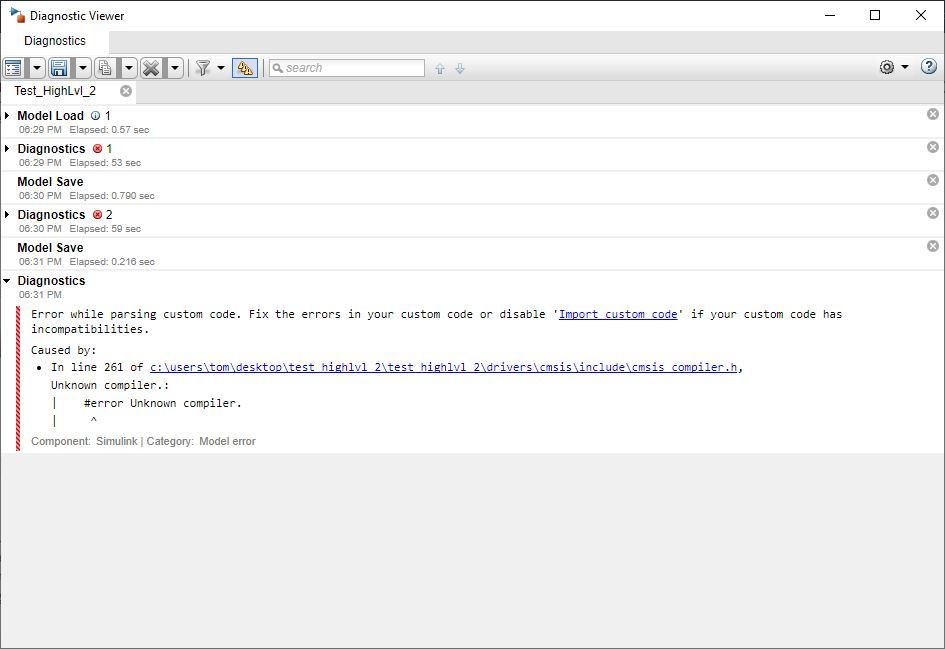Image resolution: width=945 pixels, height=649 pixels.
Task: Toggle the grouped warnings button
Action: point(245,68)
